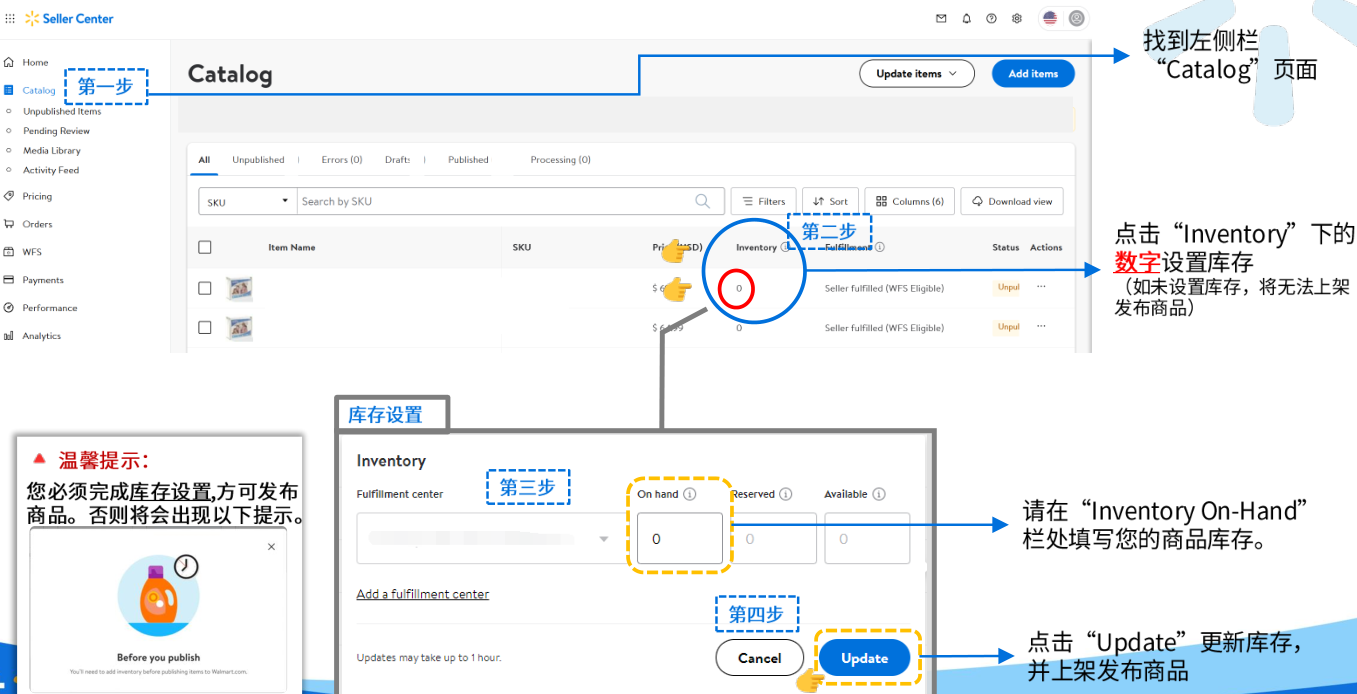Check the first item row checkbox
The image size is (1357, 694).
205,288
